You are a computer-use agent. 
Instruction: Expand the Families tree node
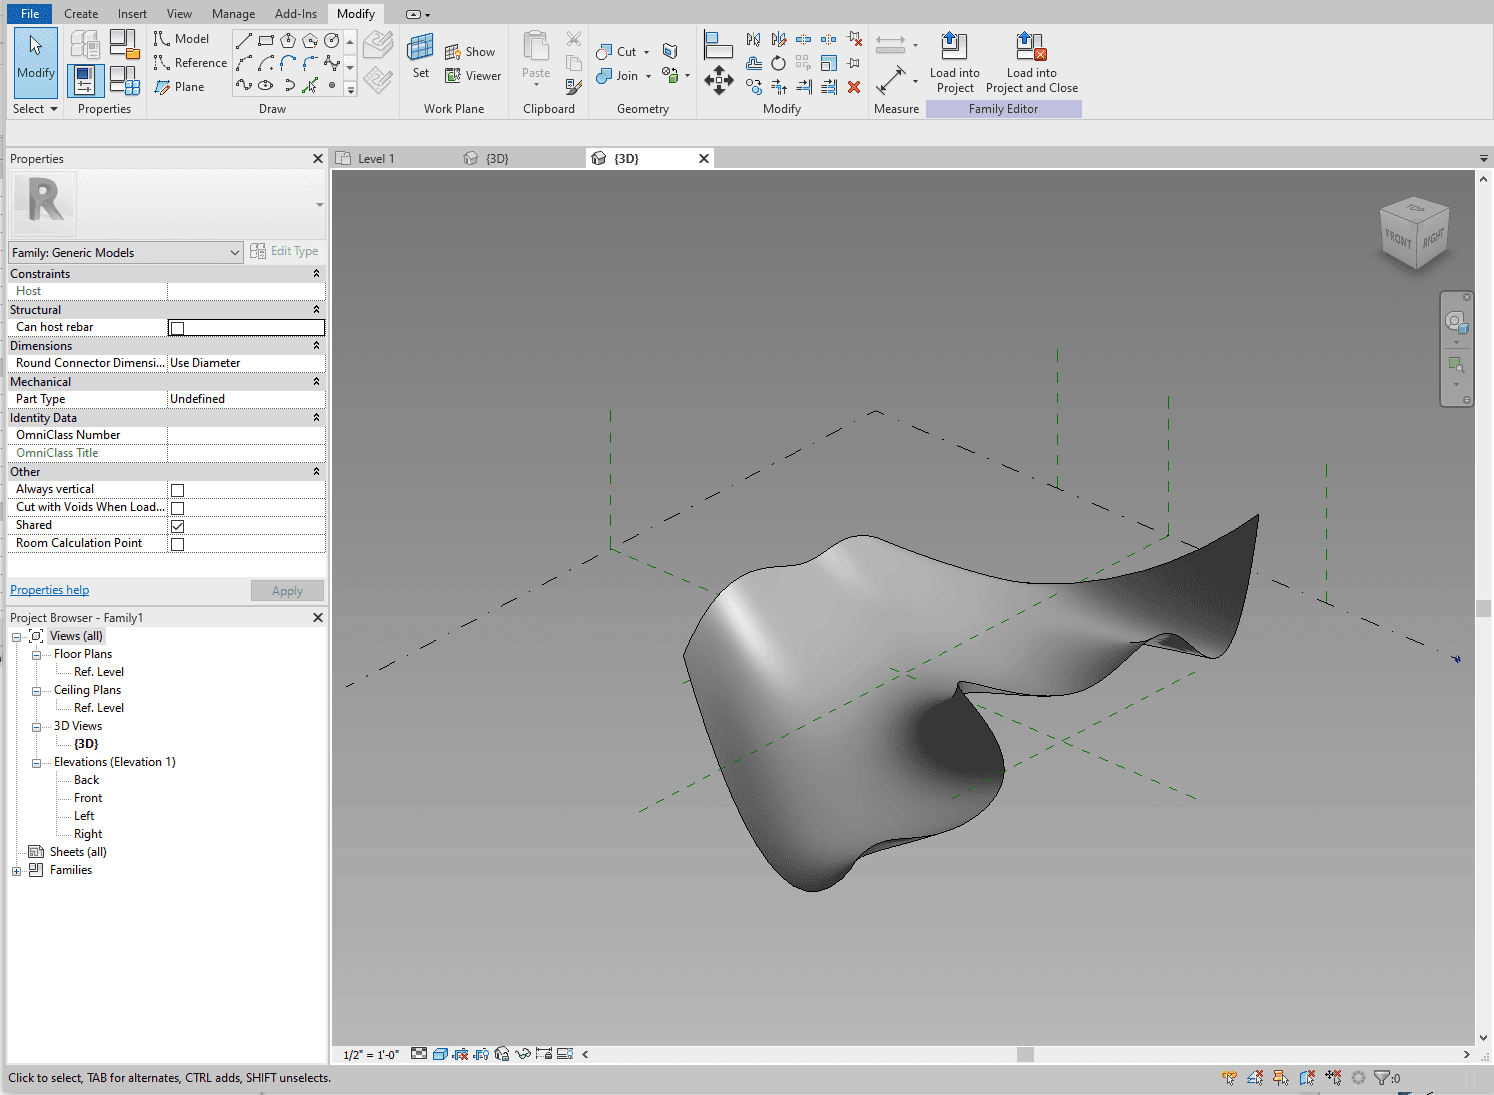[16, 871]
